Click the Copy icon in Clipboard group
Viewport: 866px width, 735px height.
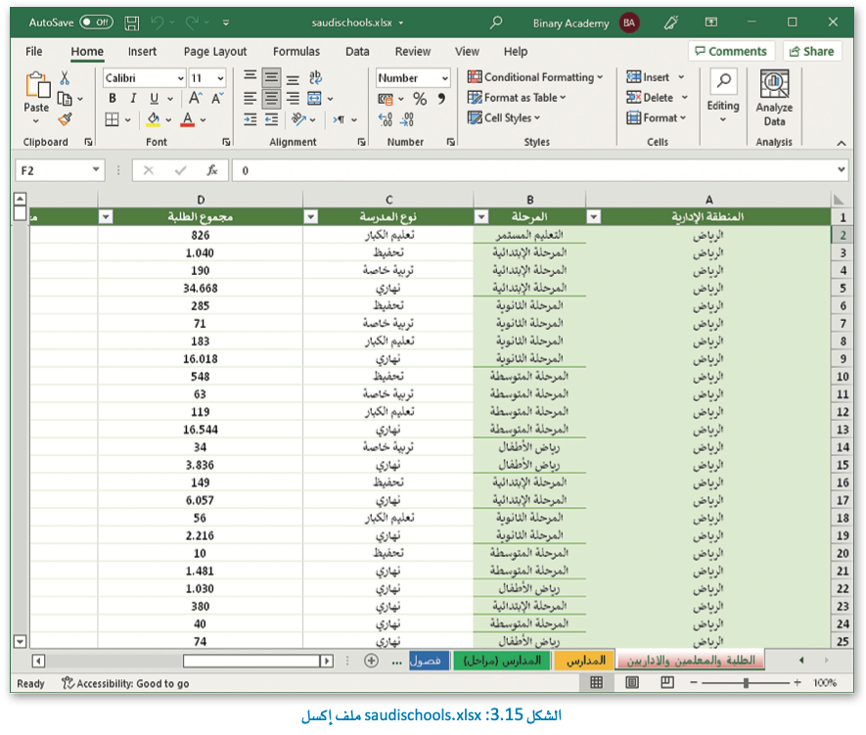[x=65, y=99]
